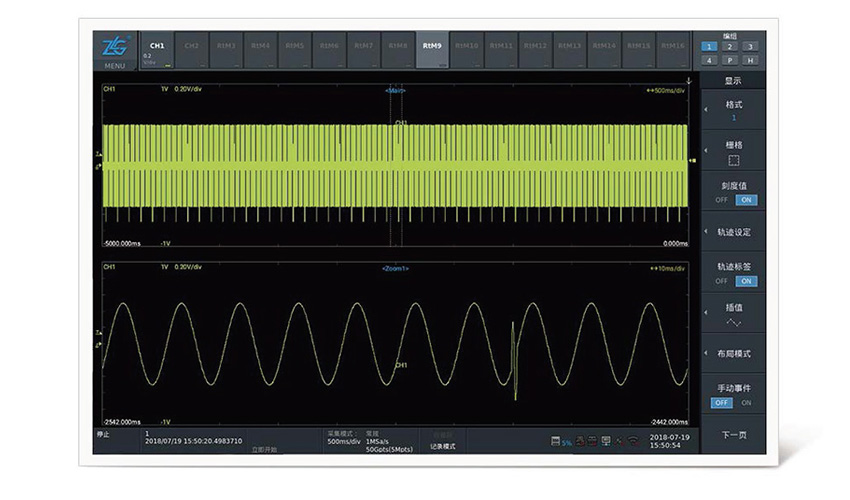This screenshot has width=850, height=500.
Task: Open 布局模式 layout mode submenu
Action: point(733,354)
